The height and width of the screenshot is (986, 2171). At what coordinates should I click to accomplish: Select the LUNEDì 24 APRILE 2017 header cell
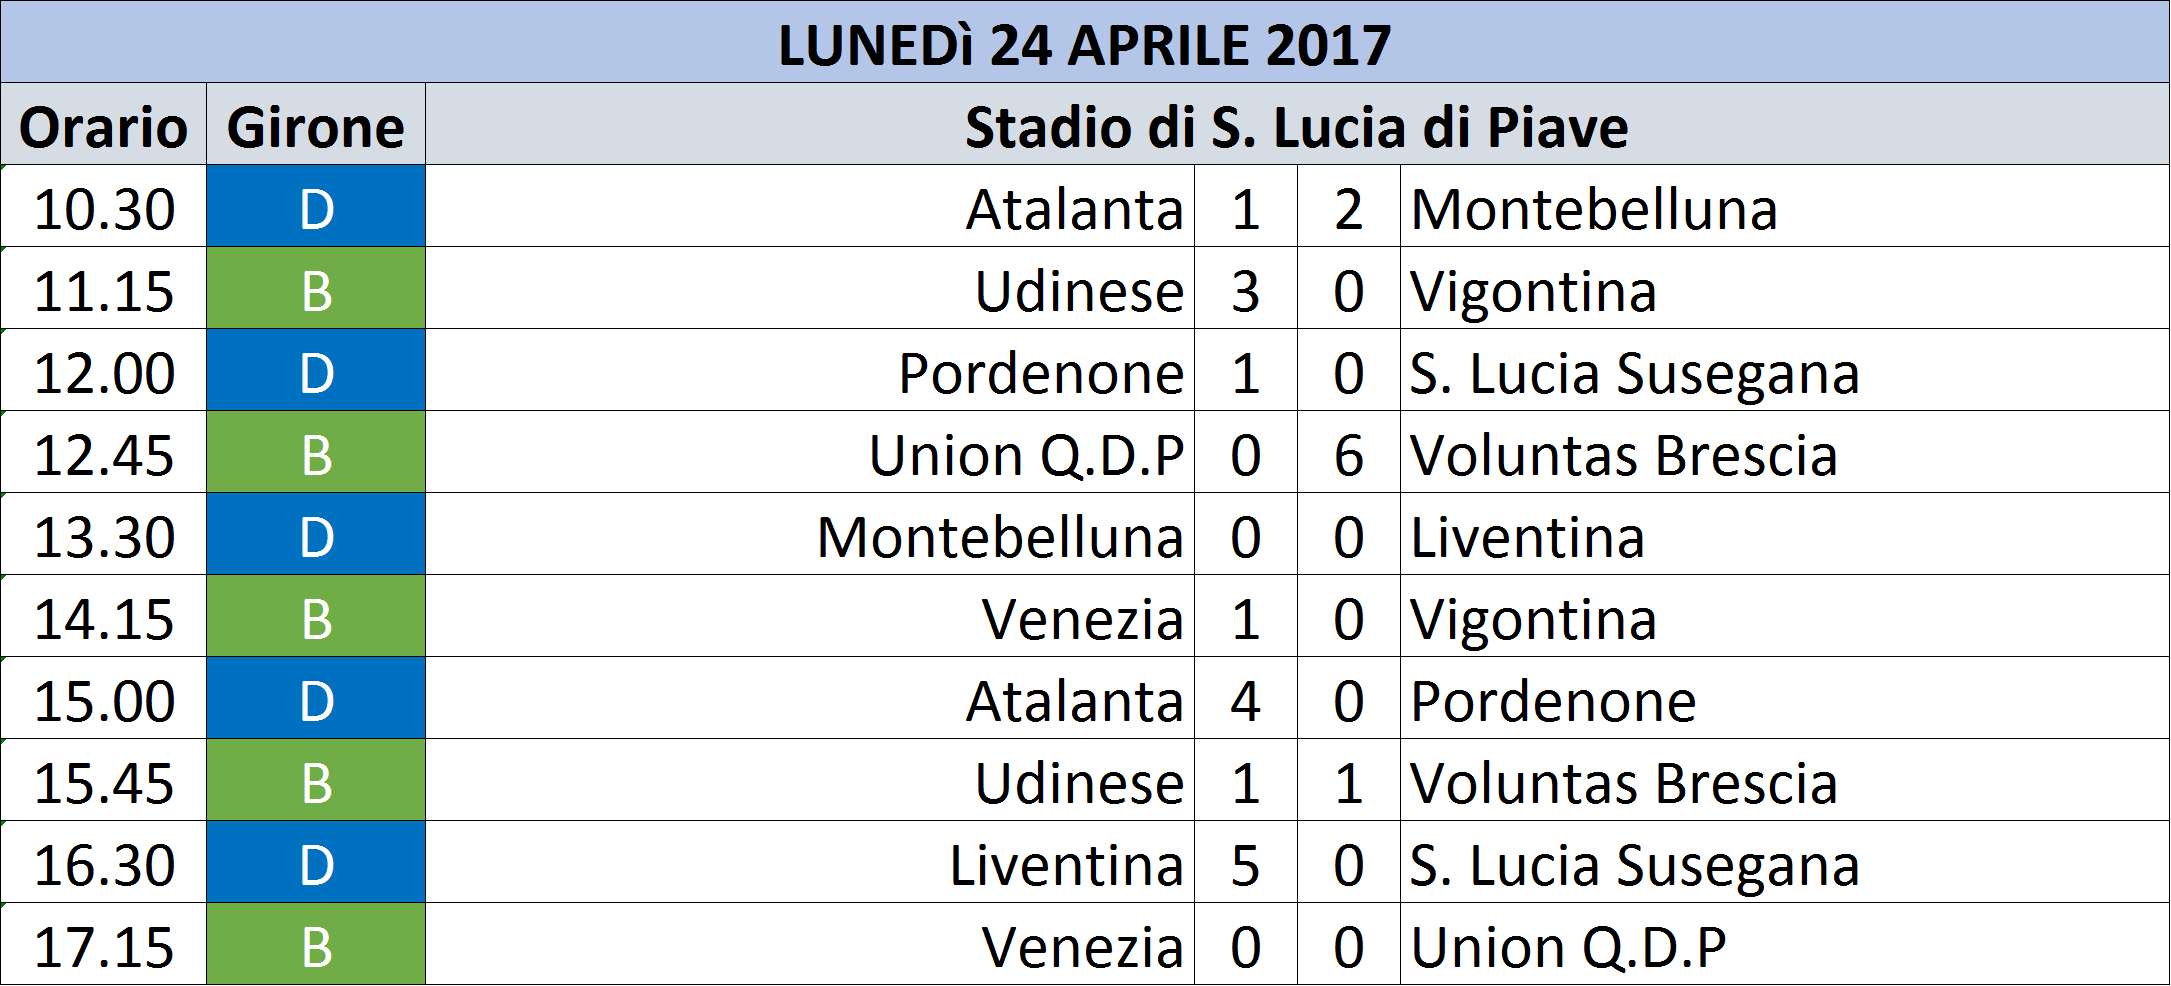pos(1085,42)
